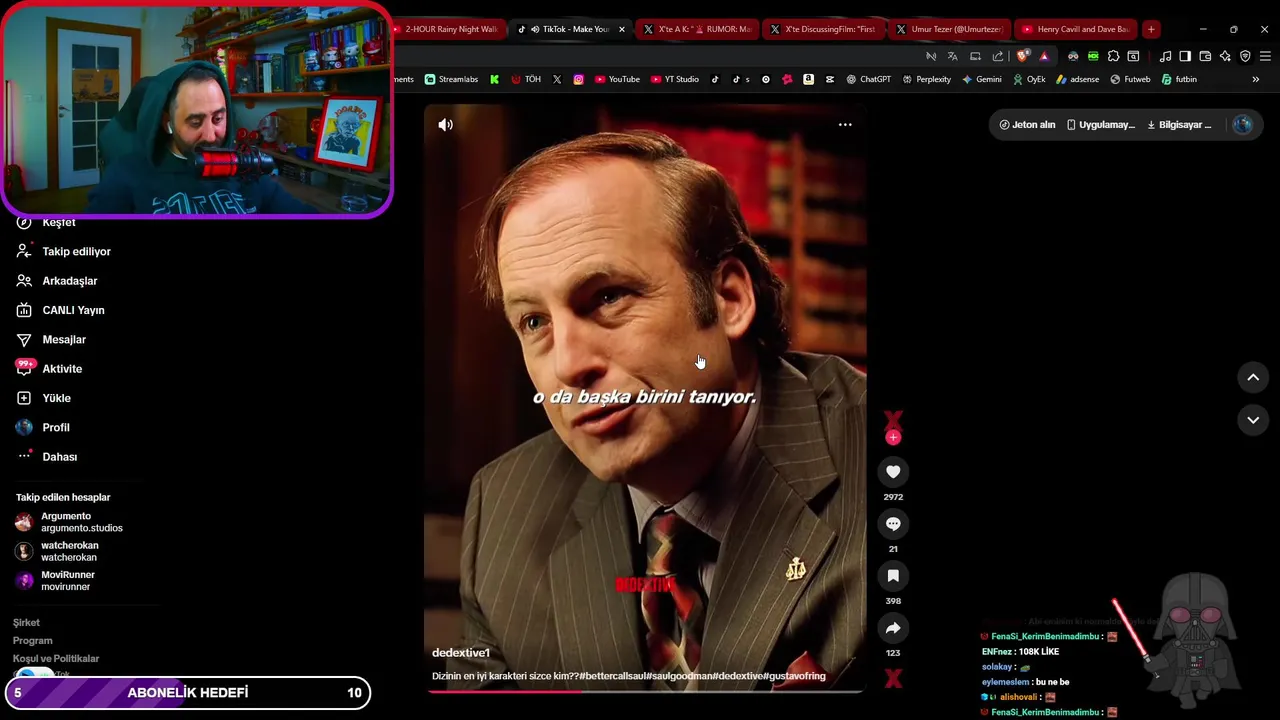This screenshot has height=720, width=1280.
Task: Open TÖH bookmark
Action: pyautogui.click(x=526, y=79)
